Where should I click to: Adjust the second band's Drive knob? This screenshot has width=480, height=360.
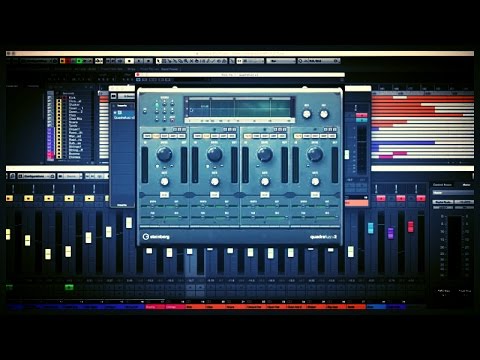pyautogui.click(x=215, y=154)
